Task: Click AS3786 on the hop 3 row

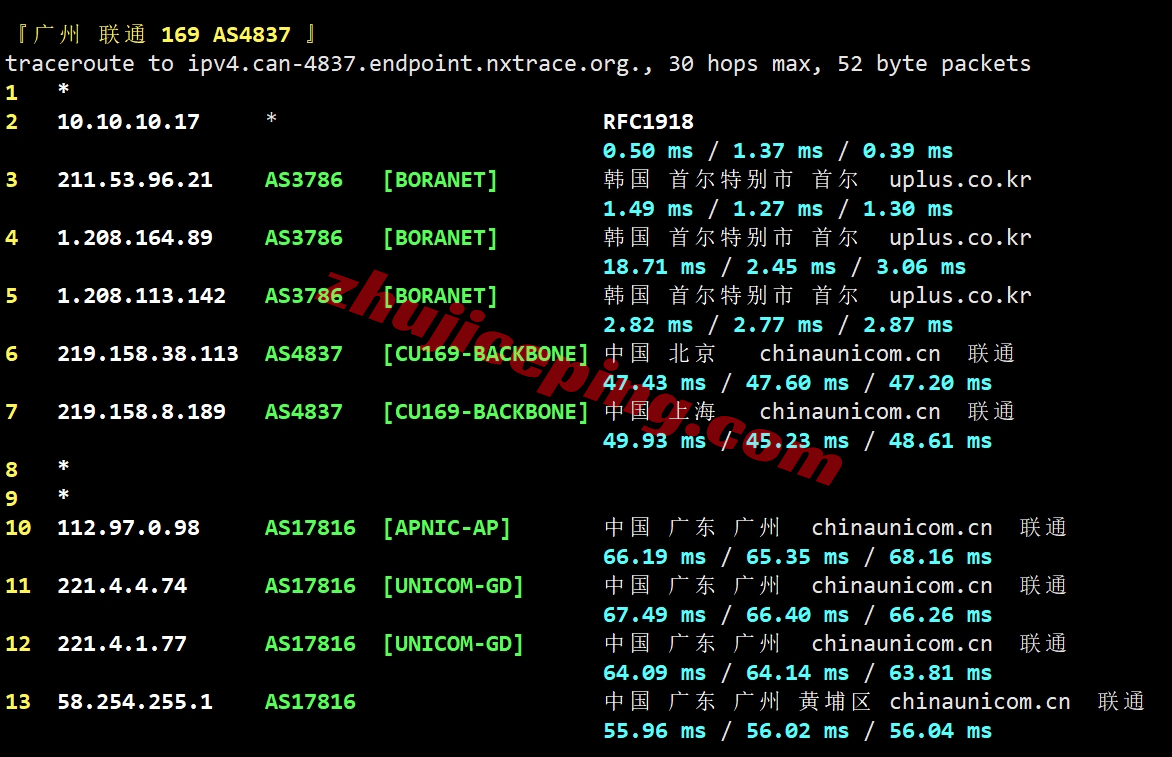Action: coord(303,180)
